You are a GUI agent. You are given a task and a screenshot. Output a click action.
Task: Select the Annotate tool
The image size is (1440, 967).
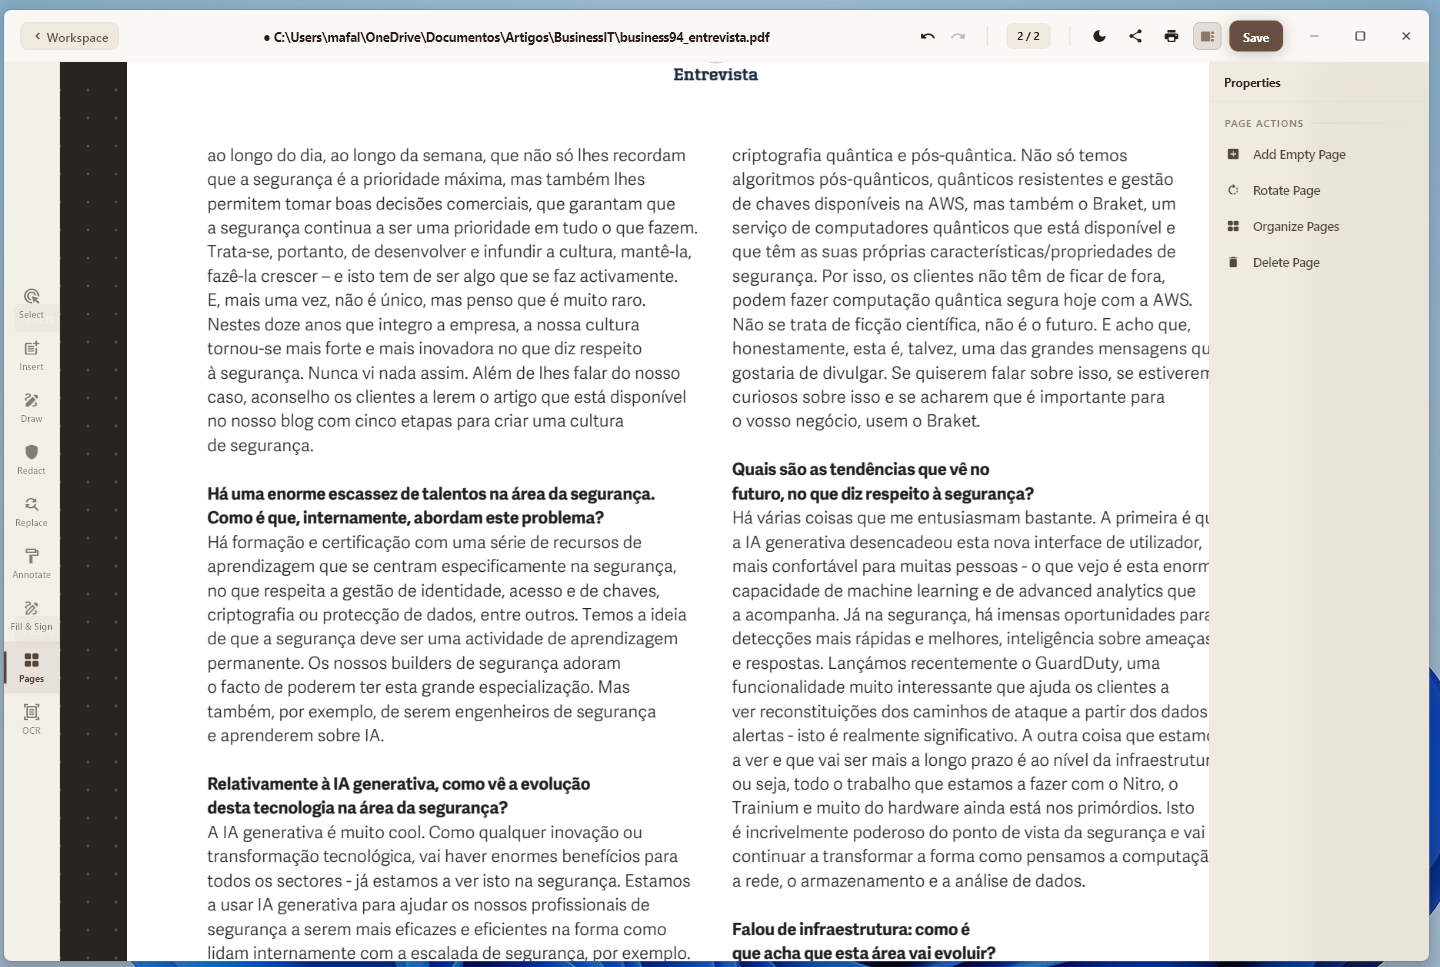point(31,563)
